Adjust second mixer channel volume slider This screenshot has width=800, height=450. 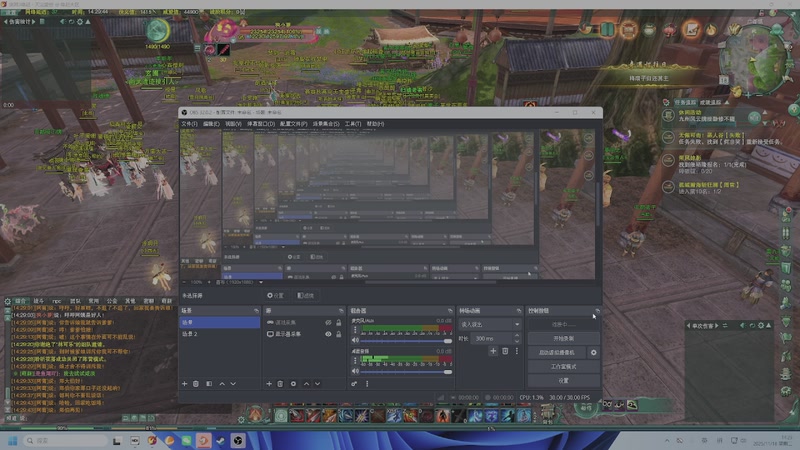(406, 372)
